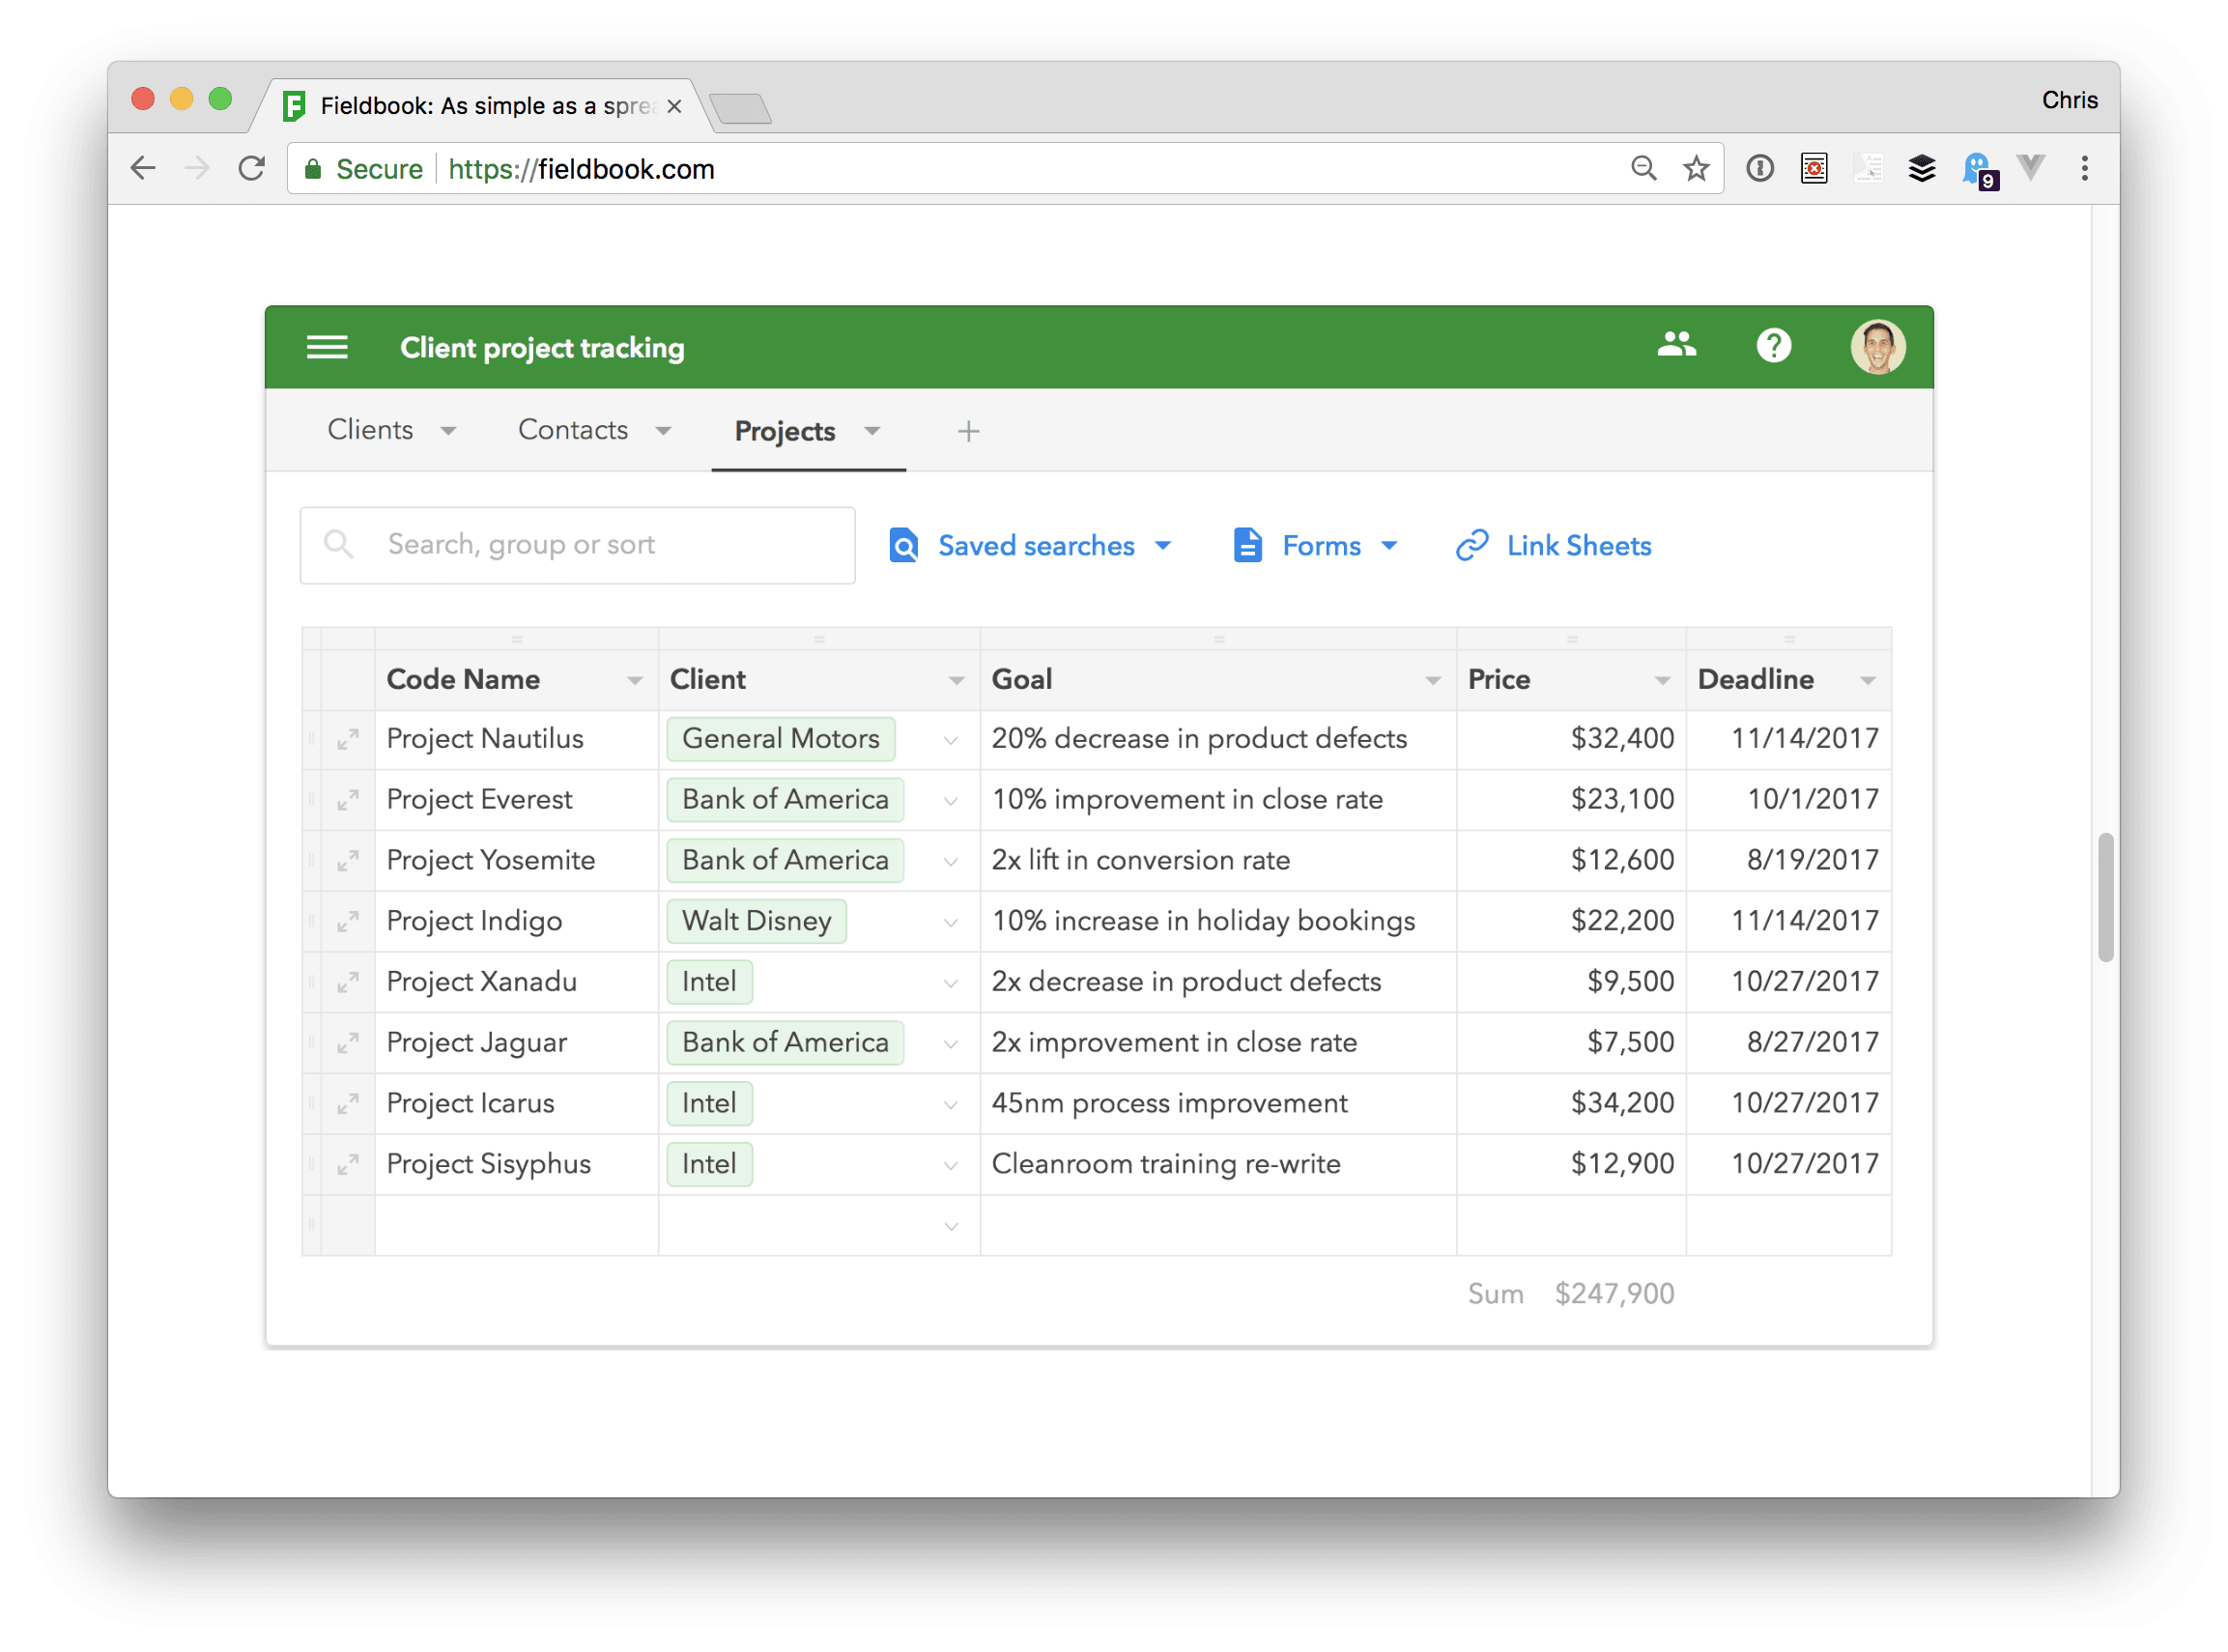Click the Chris profile name in Chrome

point(2069,100)
